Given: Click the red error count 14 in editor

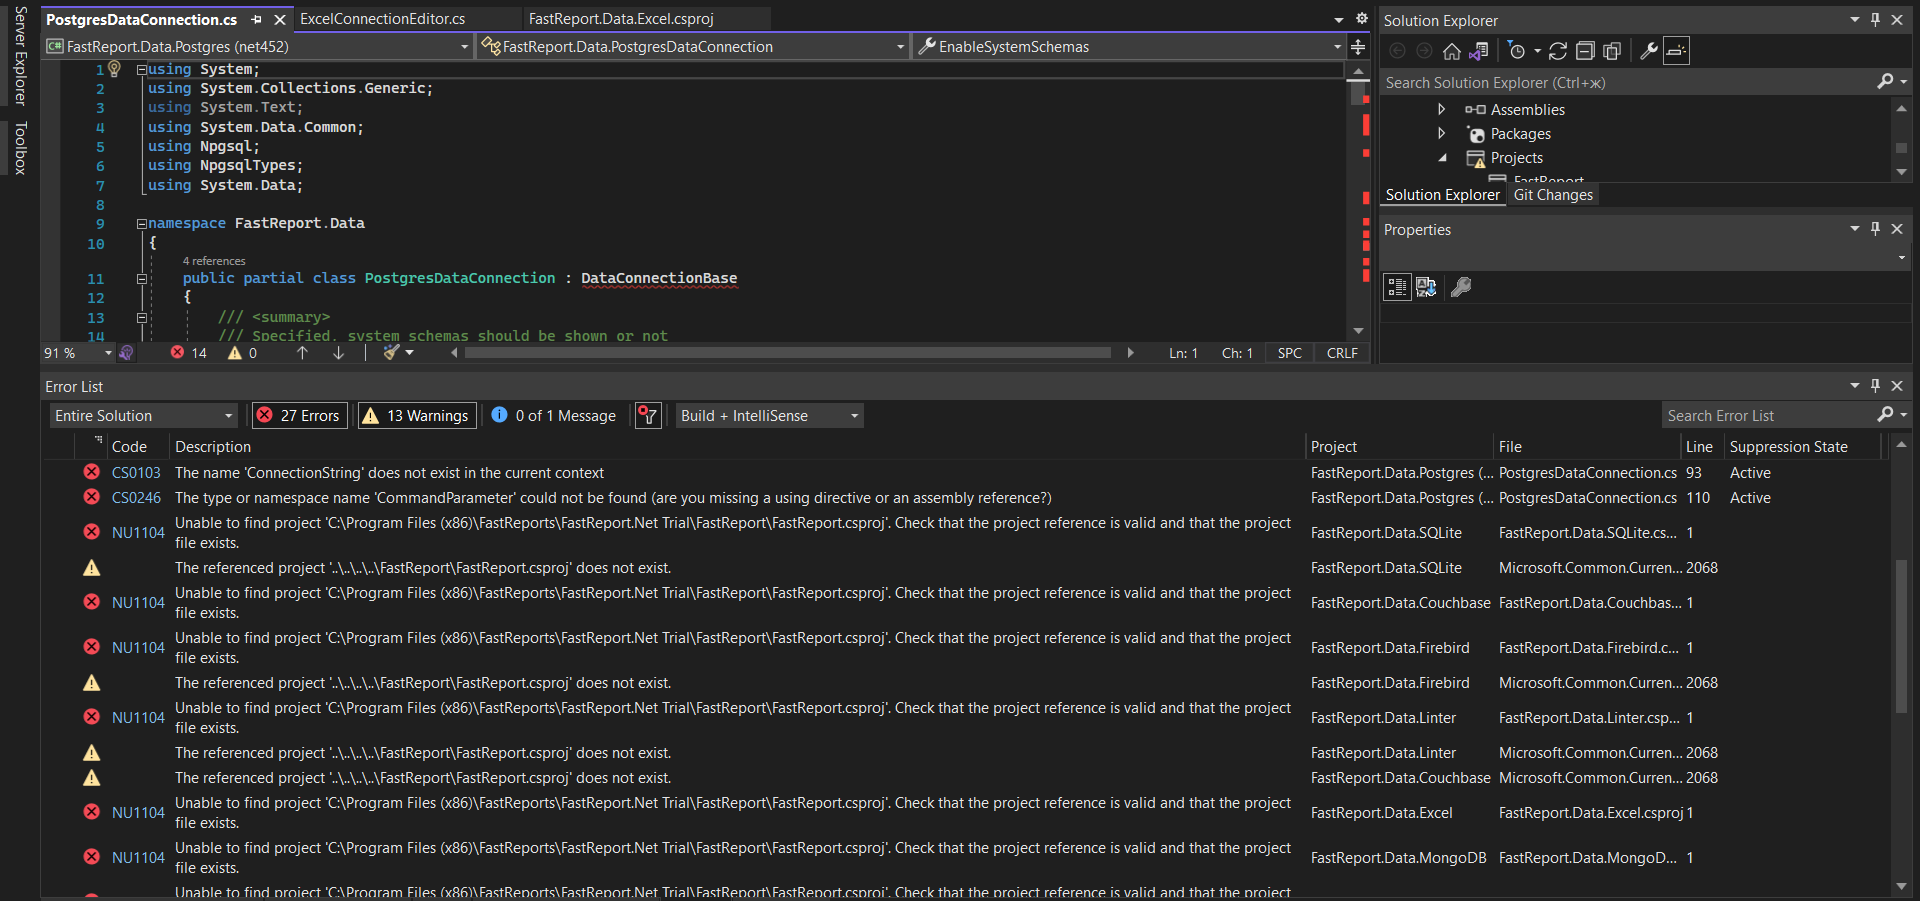Looking at the screenshot, I should click(x=189, y=353).
